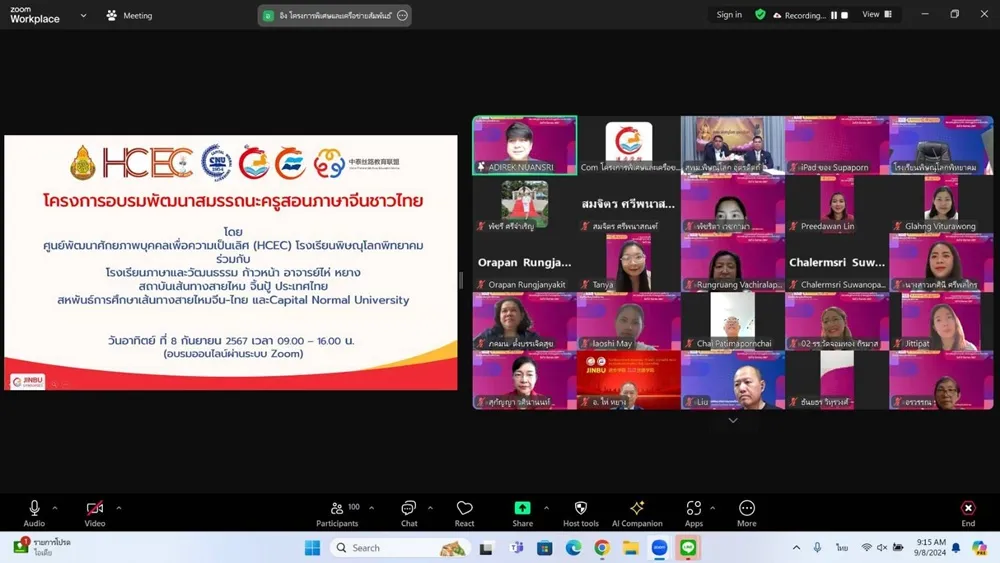Expand the caret beside Apps
Screen dimensions: 1000x563
tap(712, 508)
